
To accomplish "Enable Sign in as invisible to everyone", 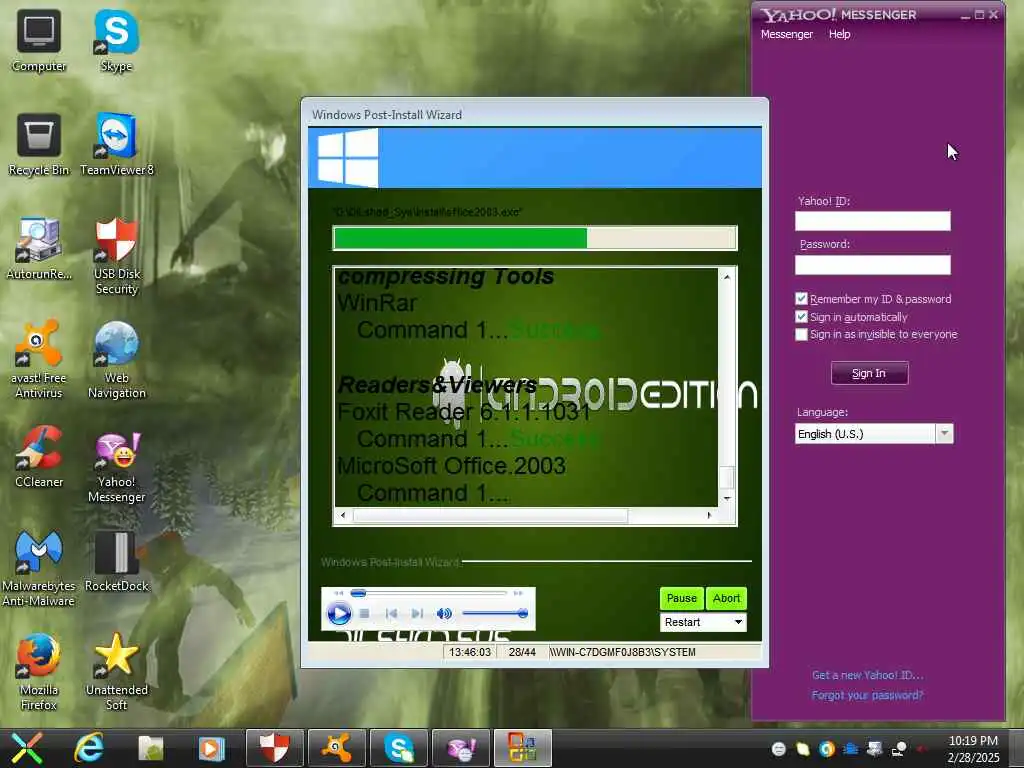I will [x=801, y=334].
